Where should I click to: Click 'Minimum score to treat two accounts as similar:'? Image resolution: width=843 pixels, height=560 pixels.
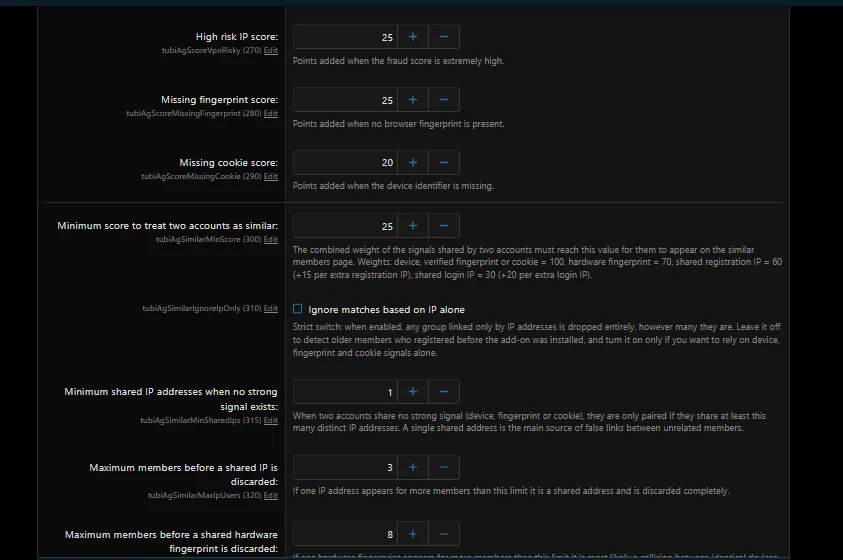(168, 226)
